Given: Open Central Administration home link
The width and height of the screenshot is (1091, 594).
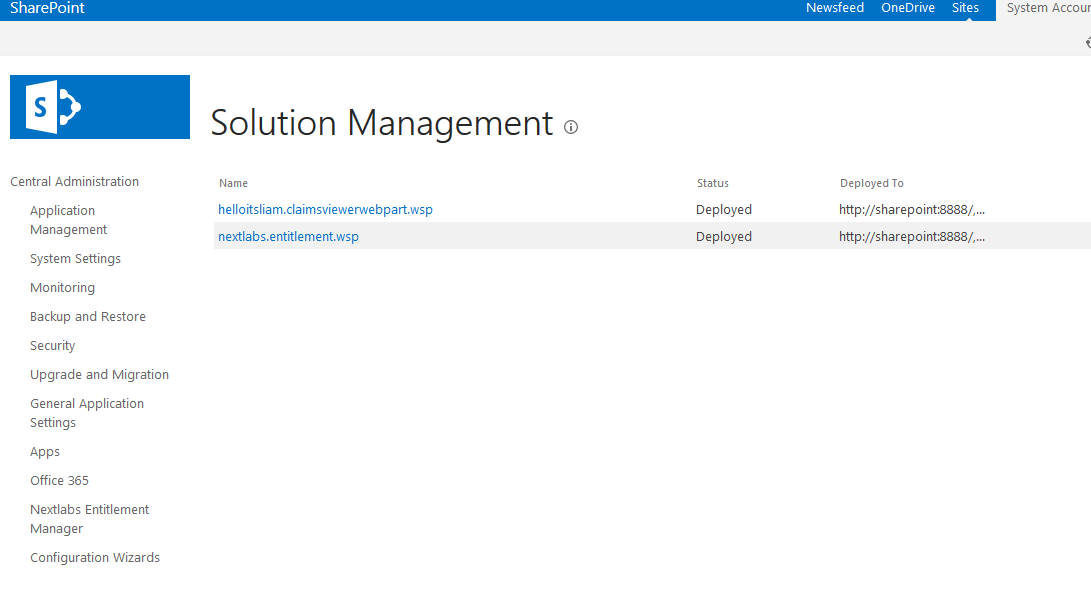Looking at the screenshot, I should click(x=74, y=182).
